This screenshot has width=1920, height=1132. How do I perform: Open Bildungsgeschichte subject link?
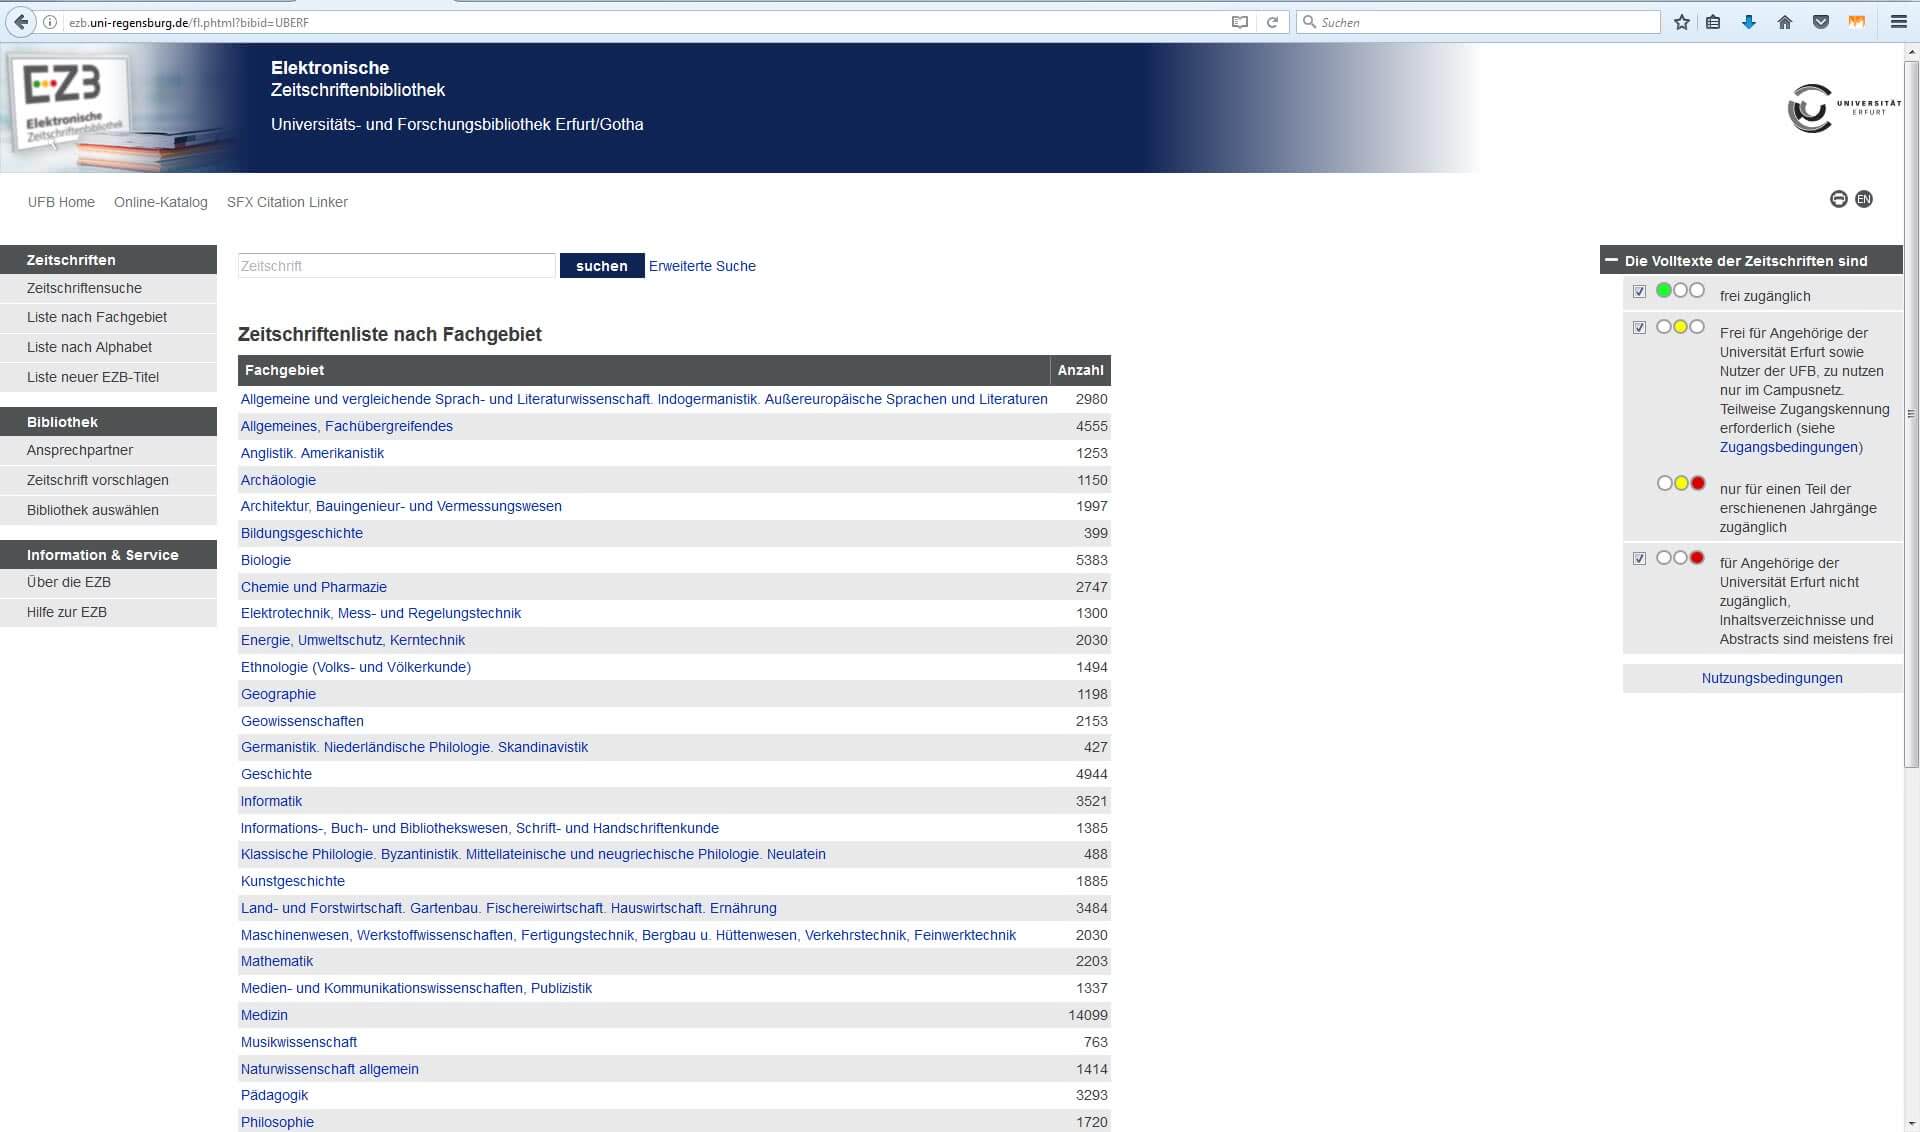[302, 533]
